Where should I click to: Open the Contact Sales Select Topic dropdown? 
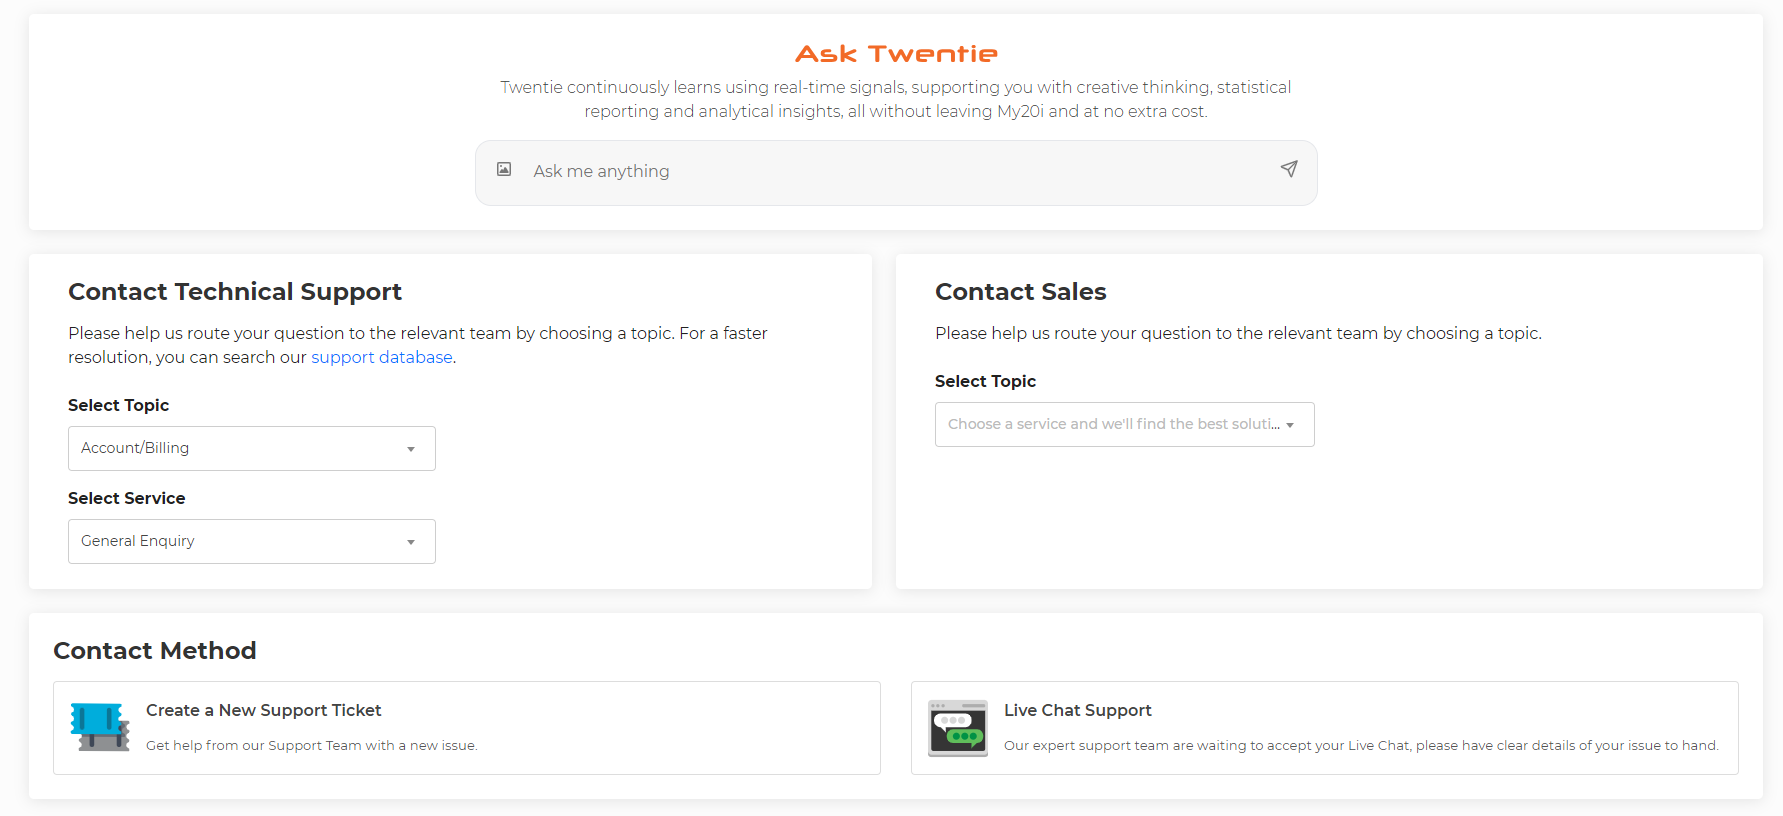1124,424
